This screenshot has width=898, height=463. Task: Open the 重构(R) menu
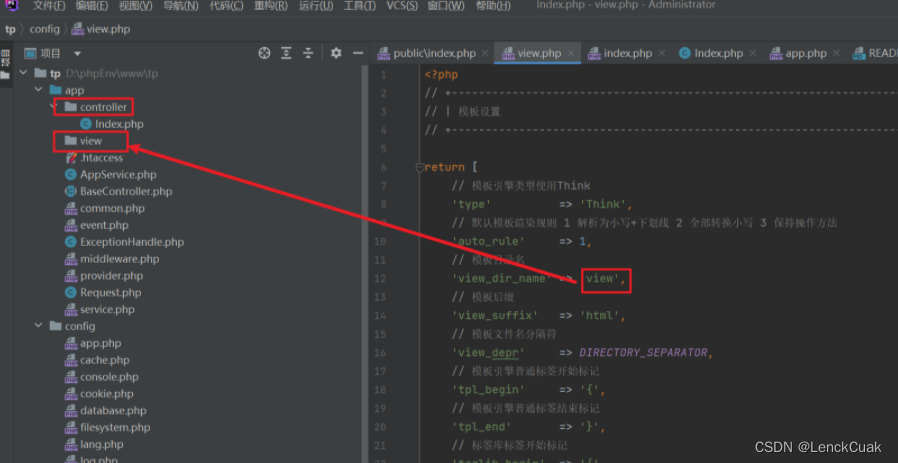[271, 6]
